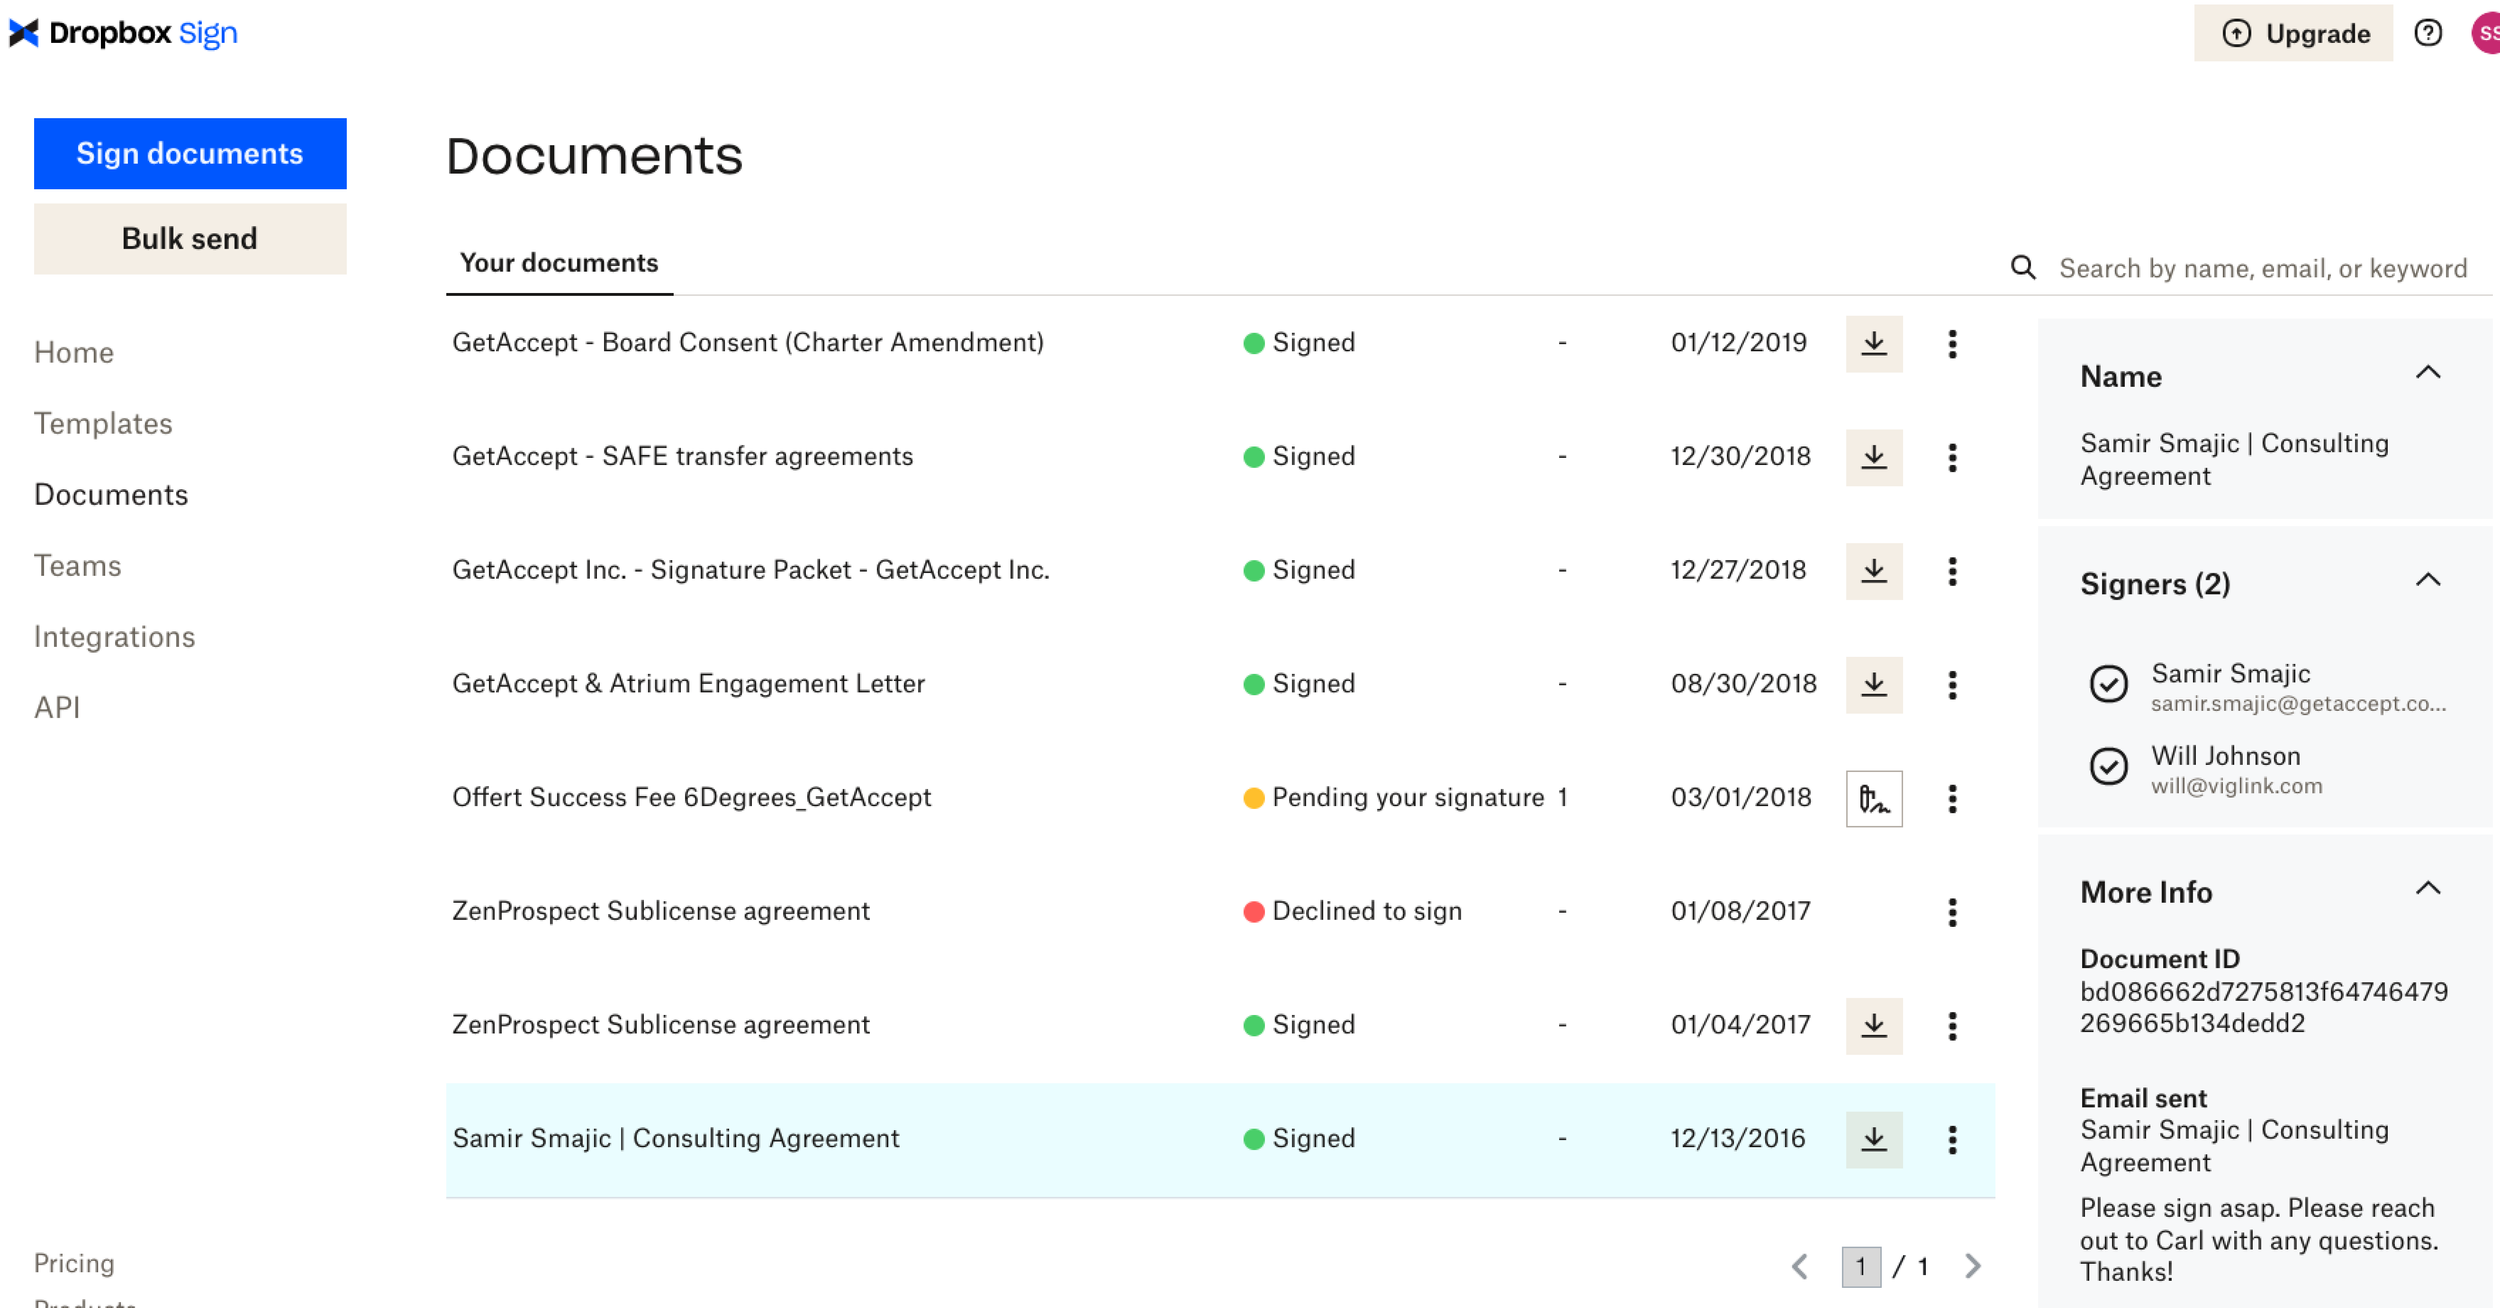Download the signed ZenProspect Sublicense agreement

[1874, 1026]
